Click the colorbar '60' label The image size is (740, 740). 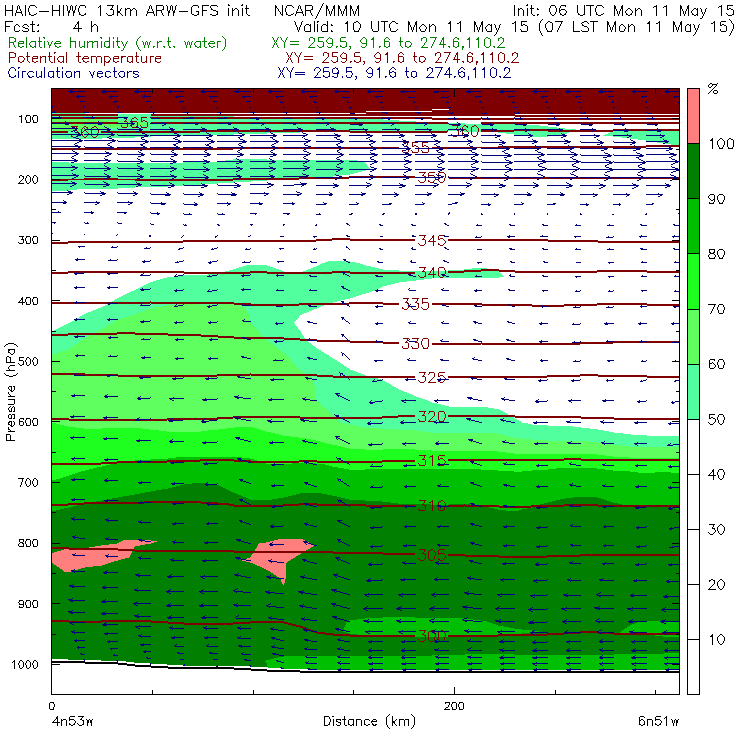point(716,364)
